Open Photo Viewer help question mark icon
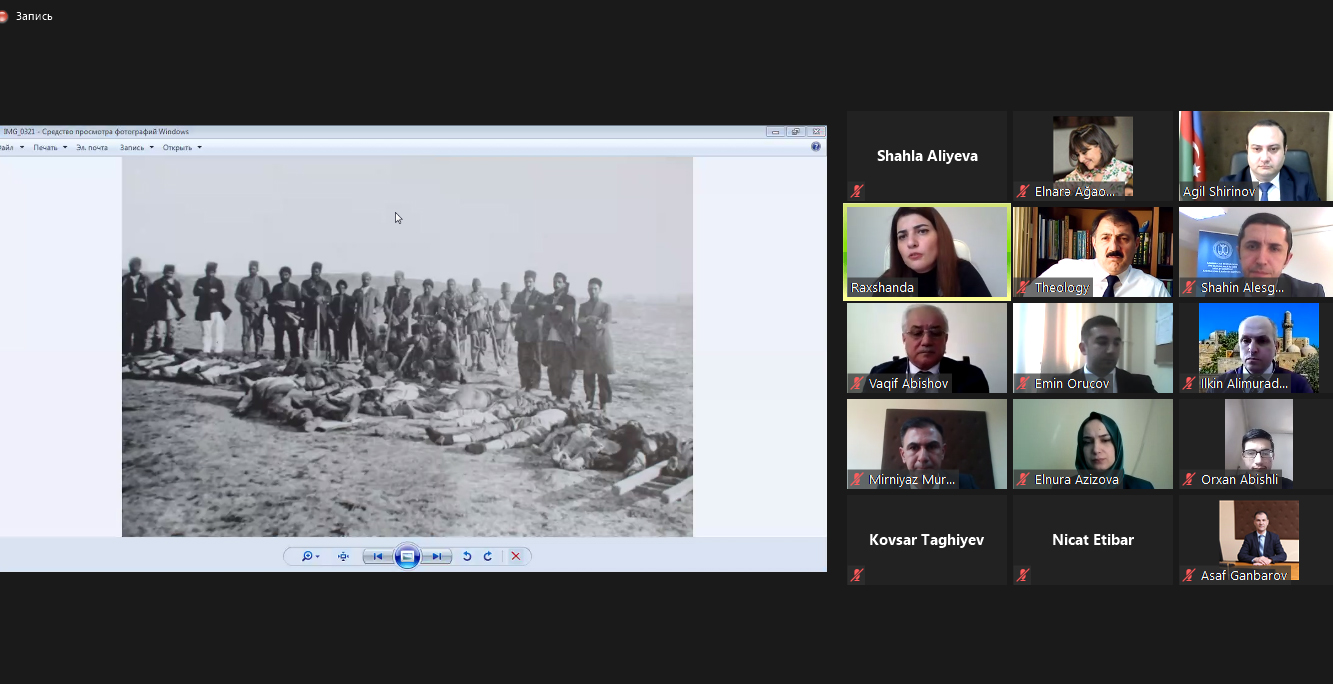 [816, 147]
